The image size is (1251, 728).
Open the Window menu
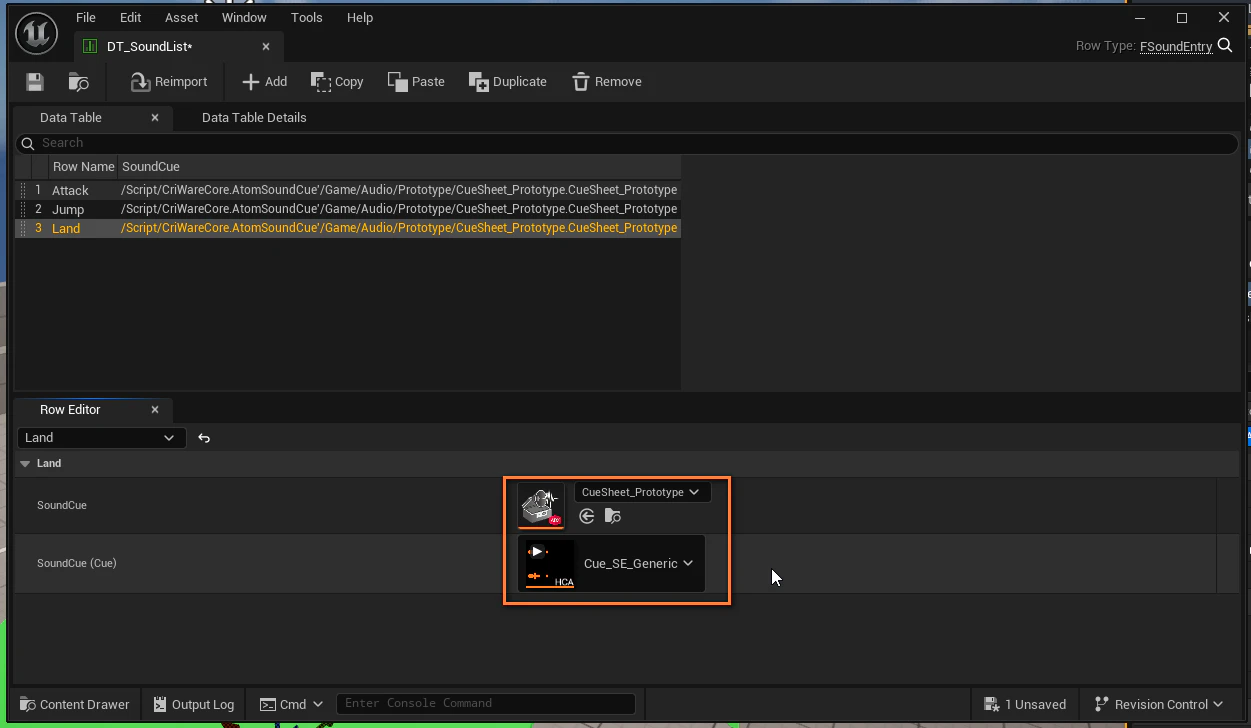point(244,17)
